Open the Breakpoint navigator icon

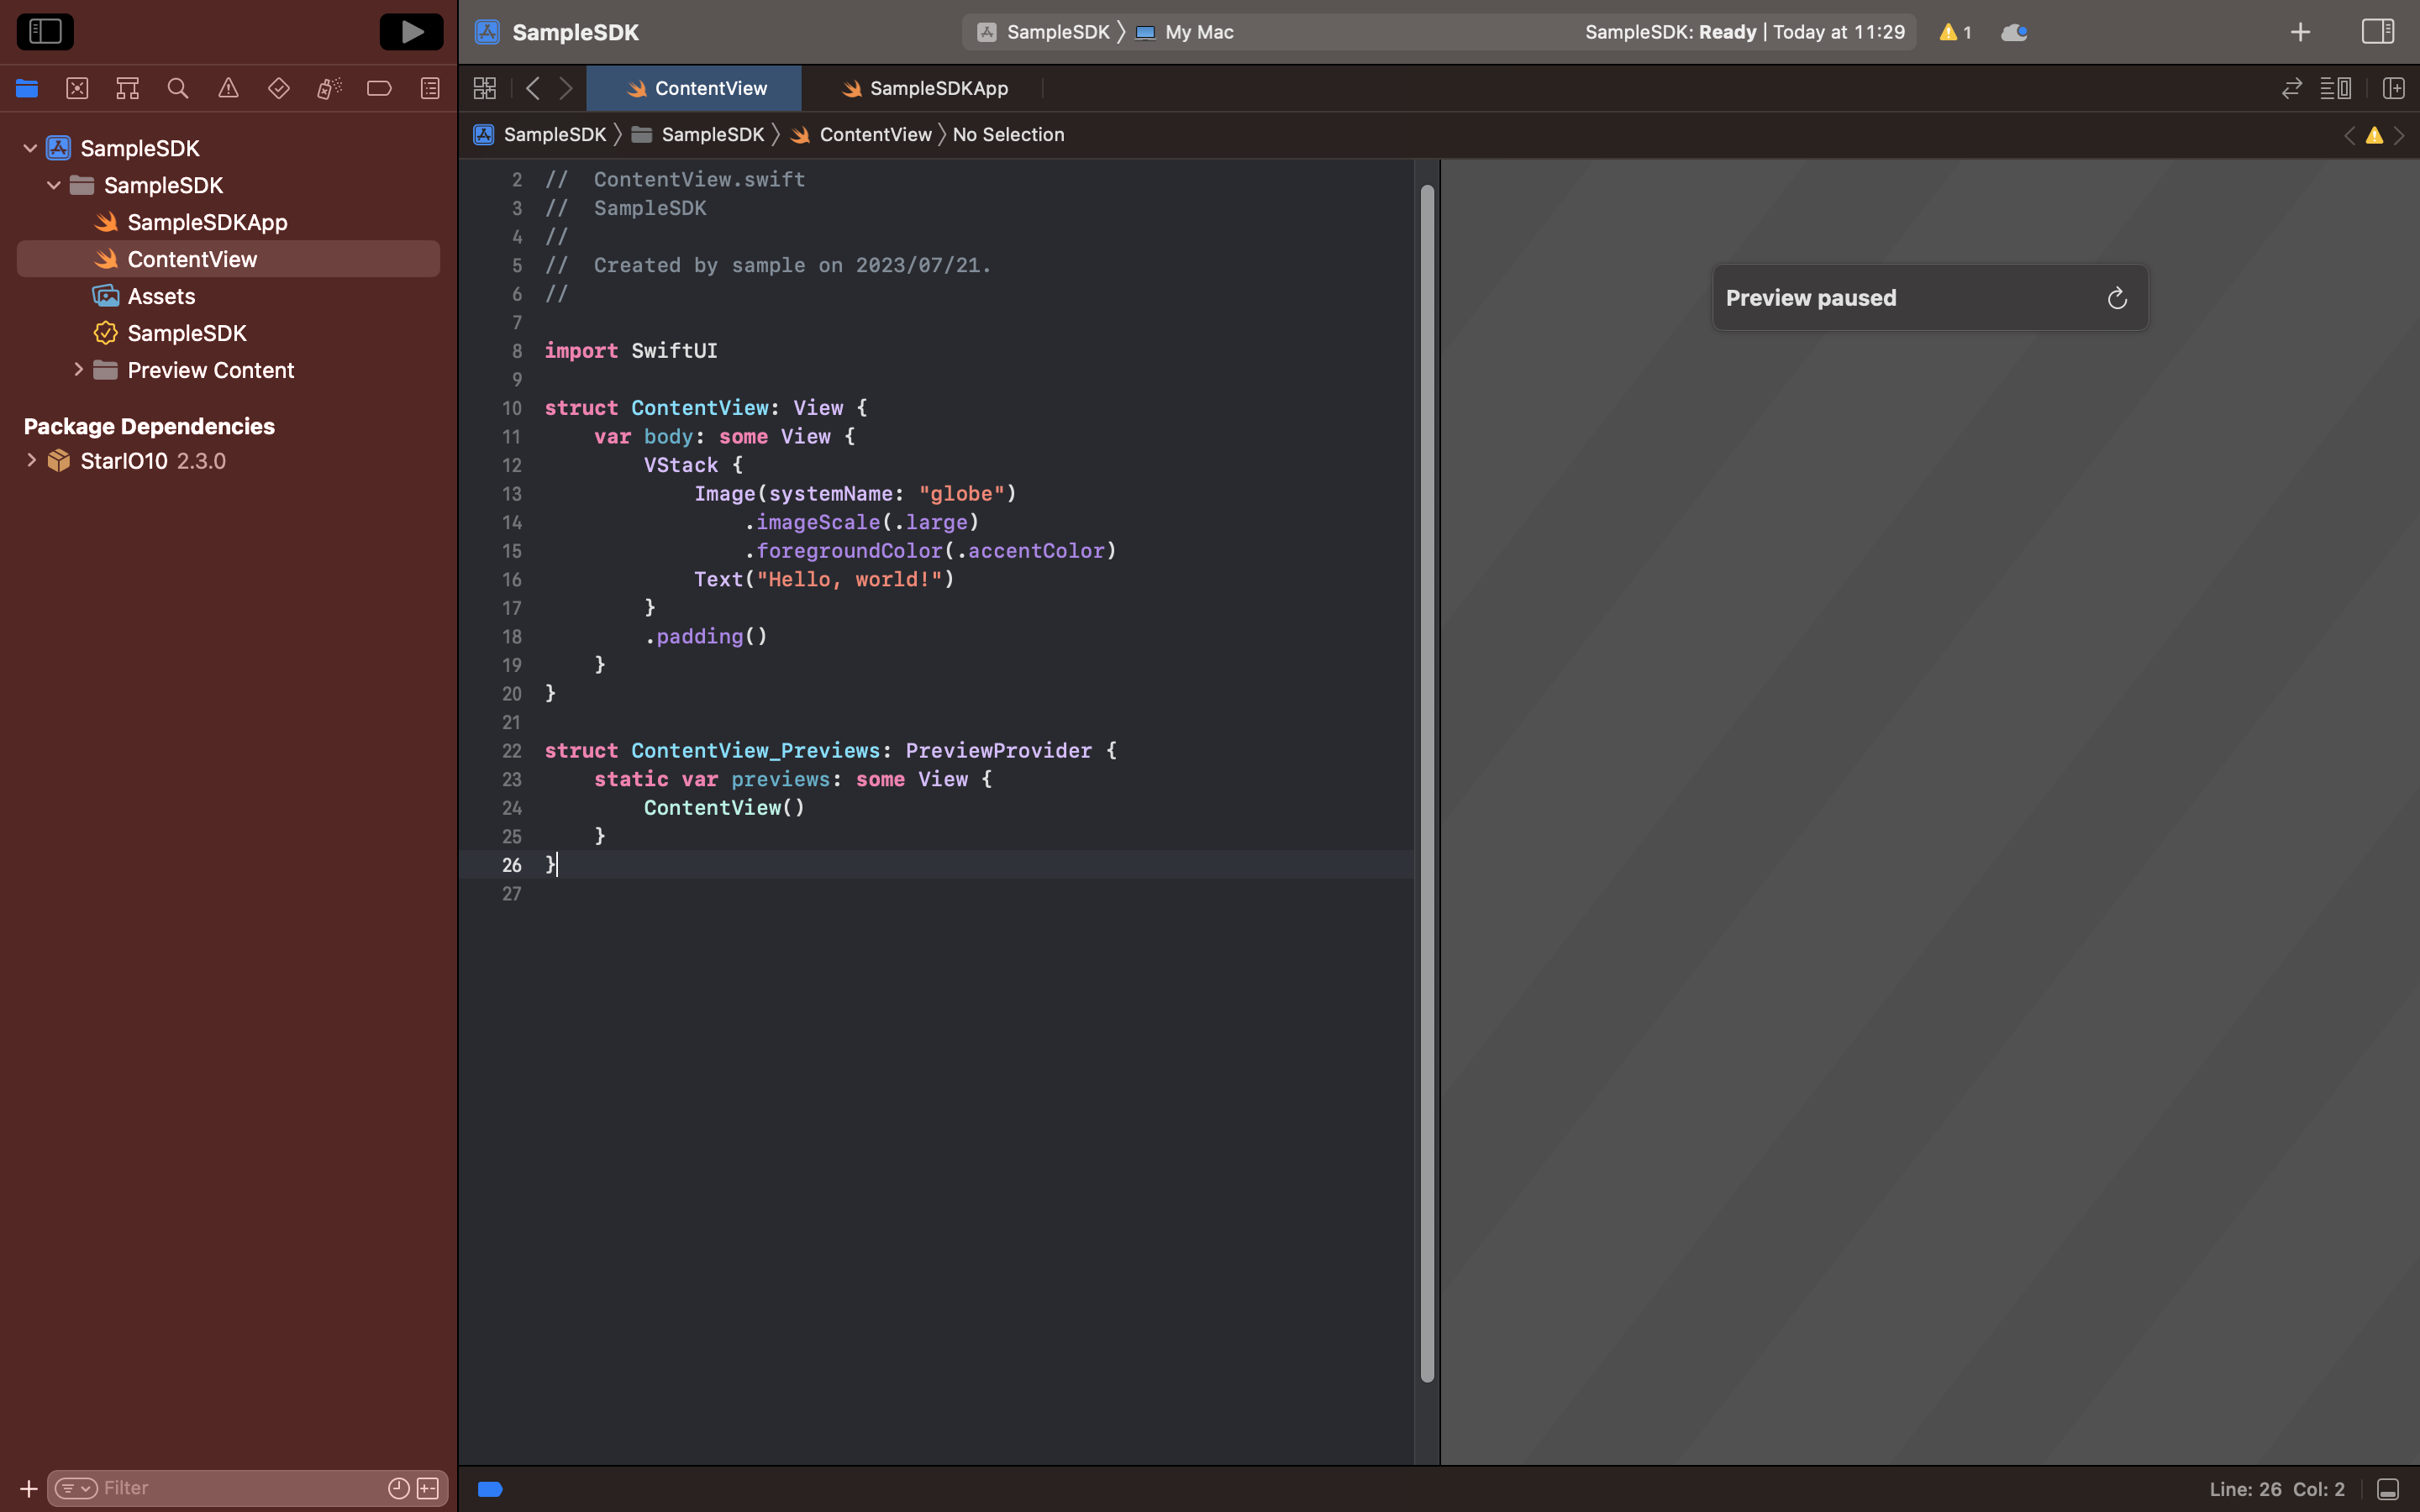point(379,89)
